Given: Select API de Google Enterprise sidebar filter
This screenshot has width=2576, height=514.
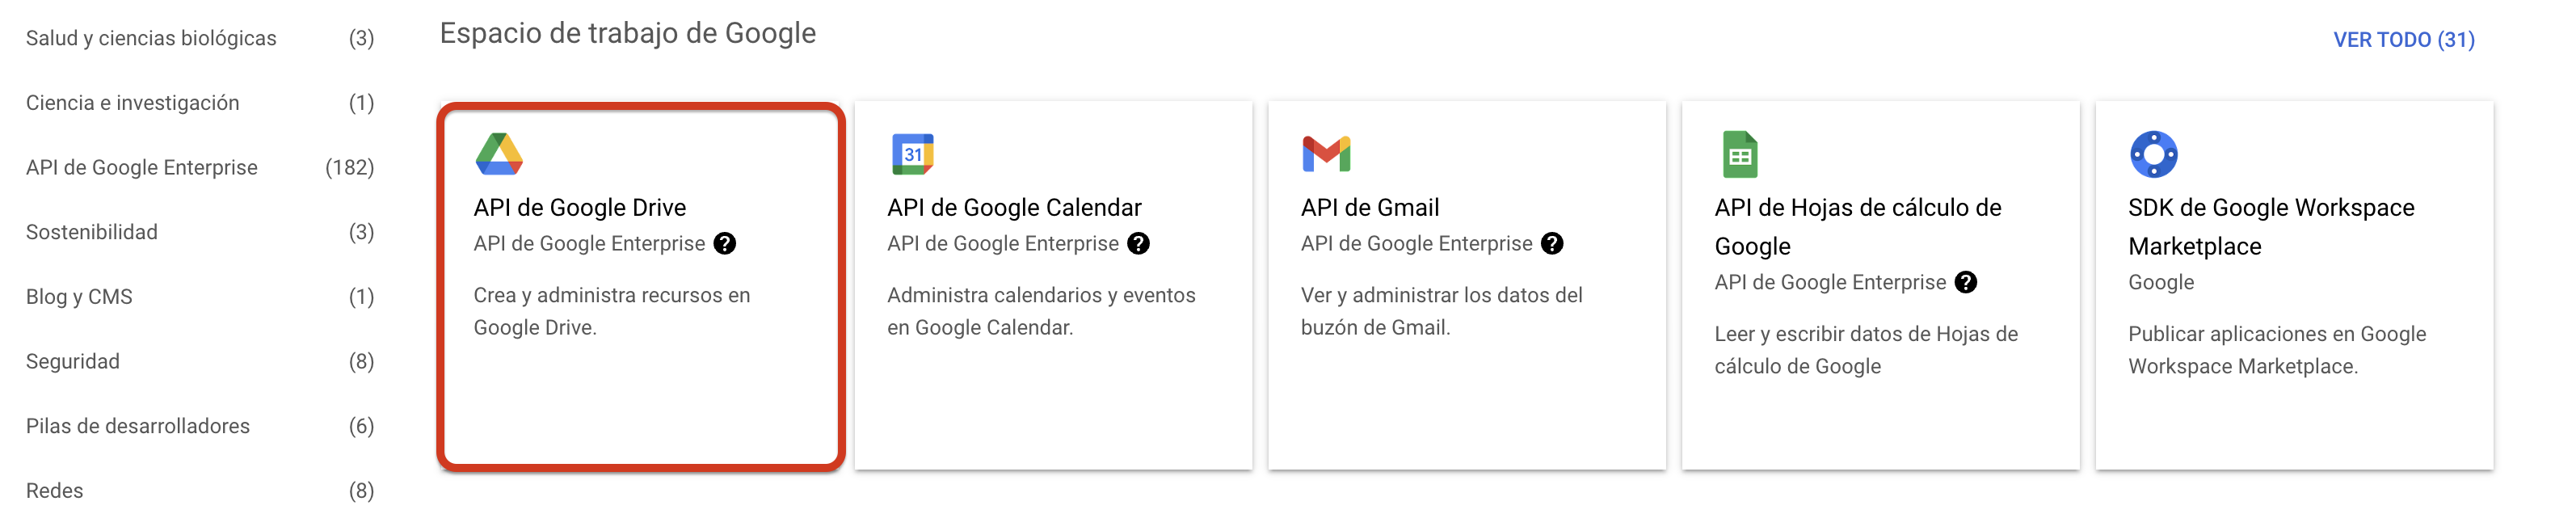Looking at the screenshot, I should [142, 168].
